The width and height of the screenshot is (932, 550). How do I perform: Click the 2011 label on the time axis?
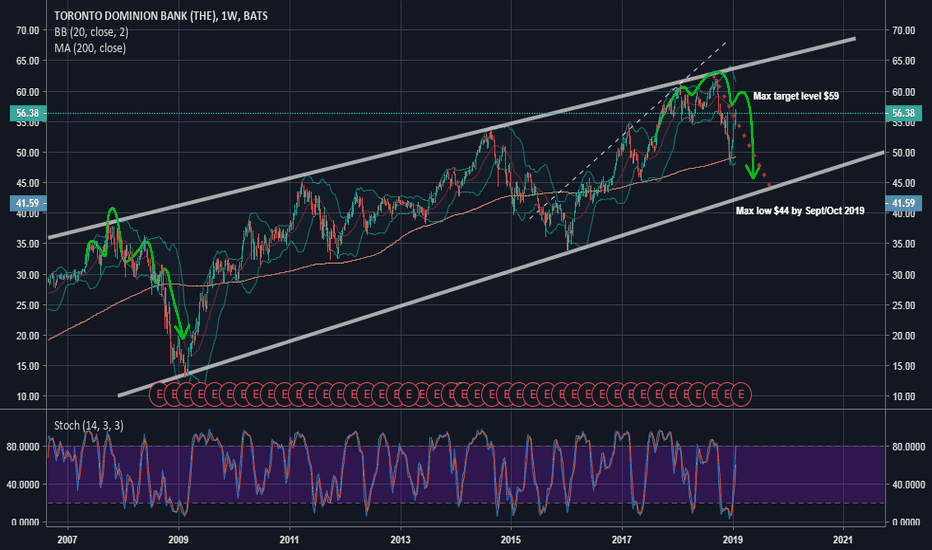tap(289, 539)
